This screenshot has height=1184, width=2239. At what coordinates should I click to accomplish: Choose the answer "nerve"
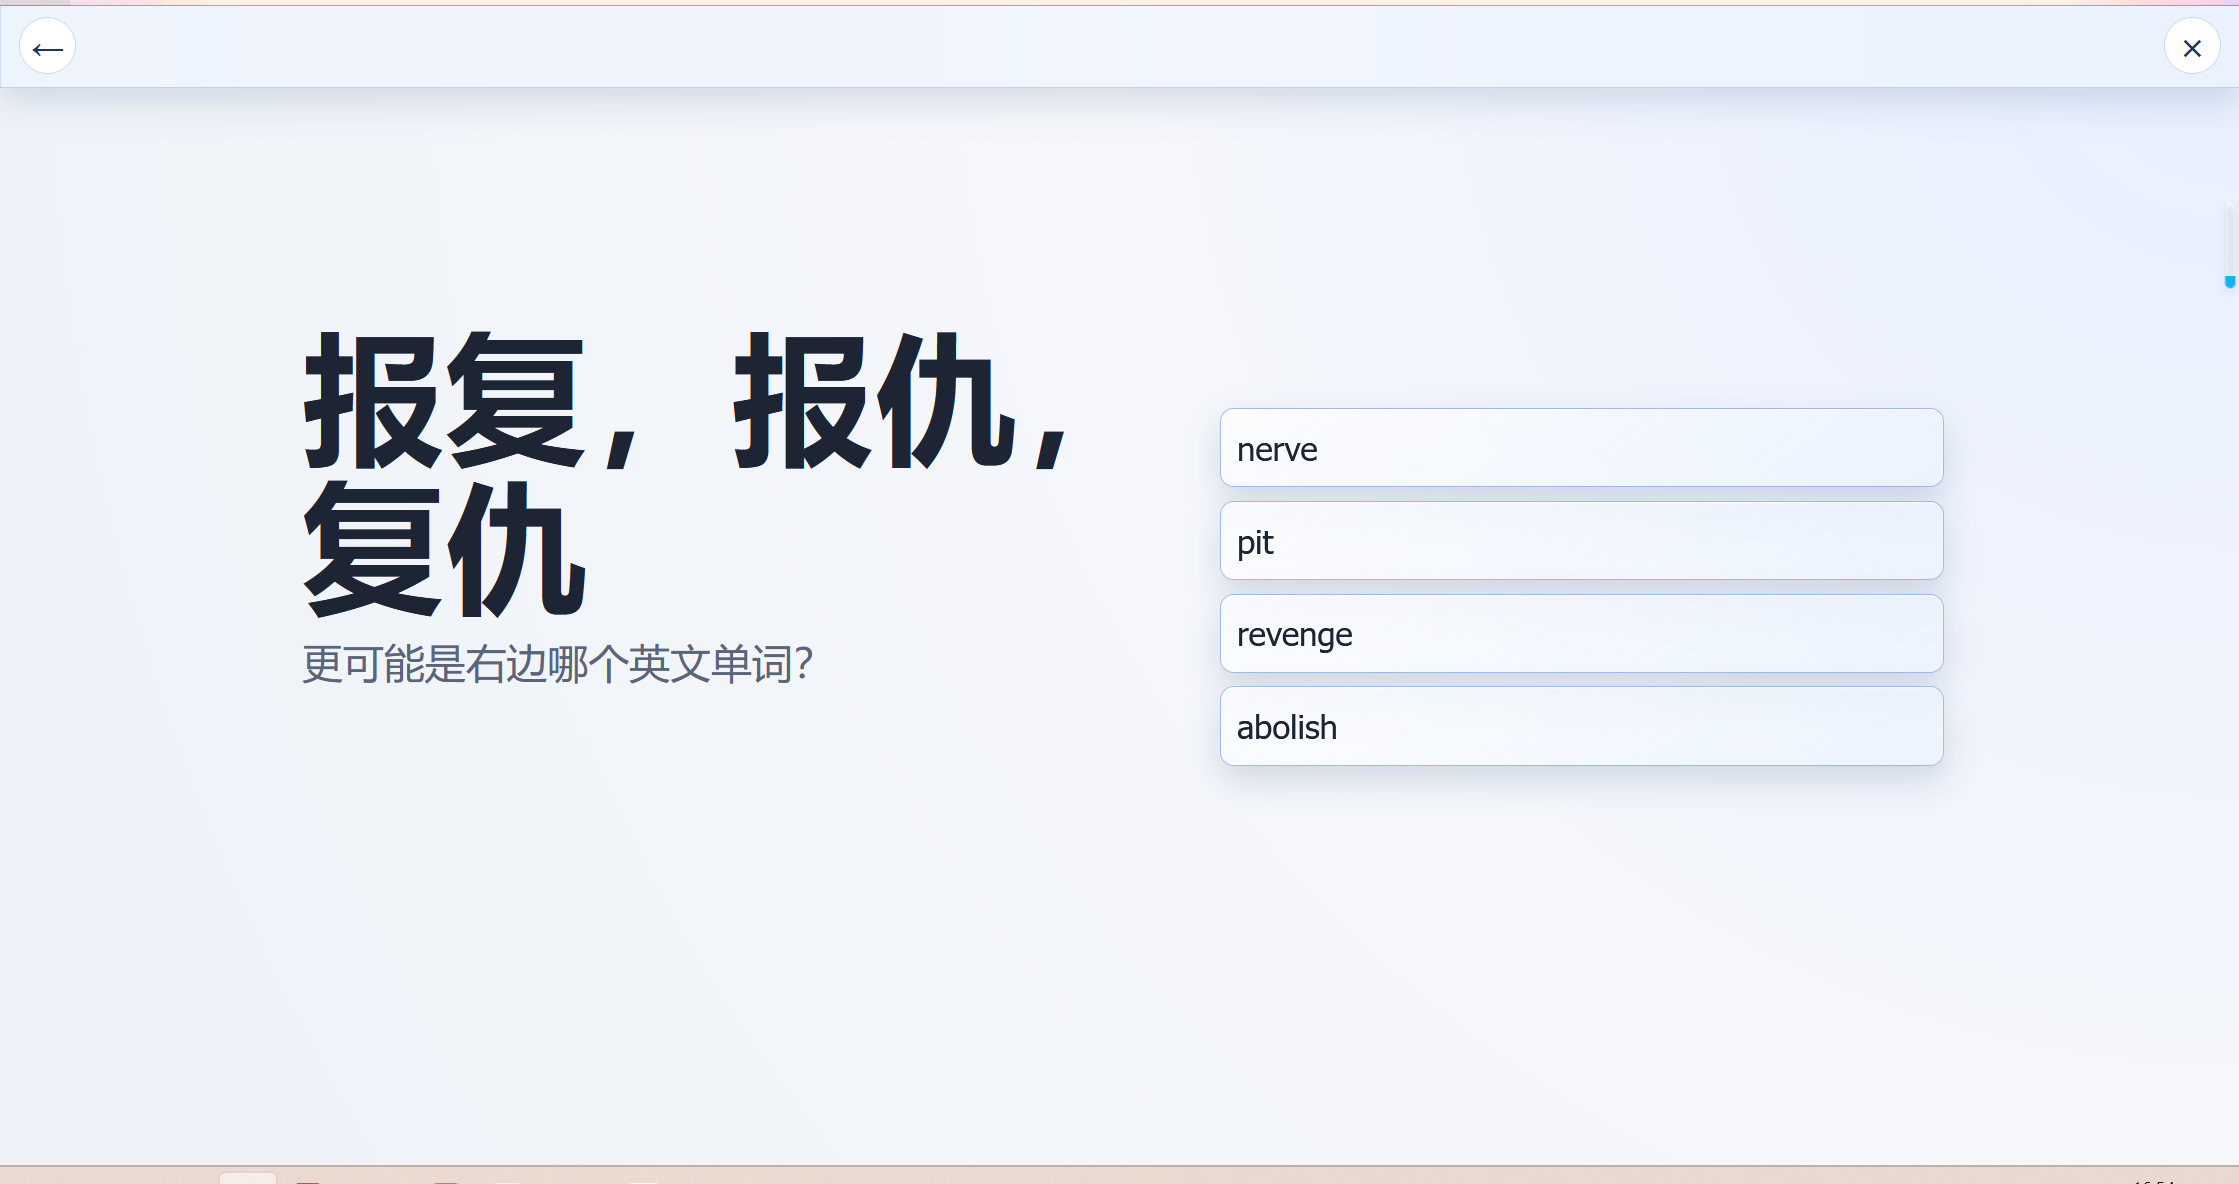1581,448
